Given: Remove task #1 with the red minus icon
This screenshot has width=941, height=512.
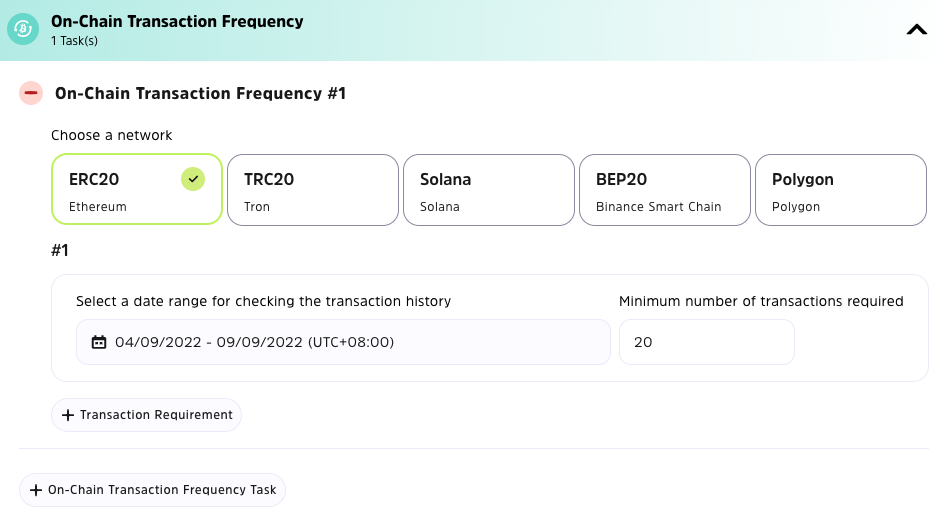Looking at the screenshot, I should tap(31, 93).
